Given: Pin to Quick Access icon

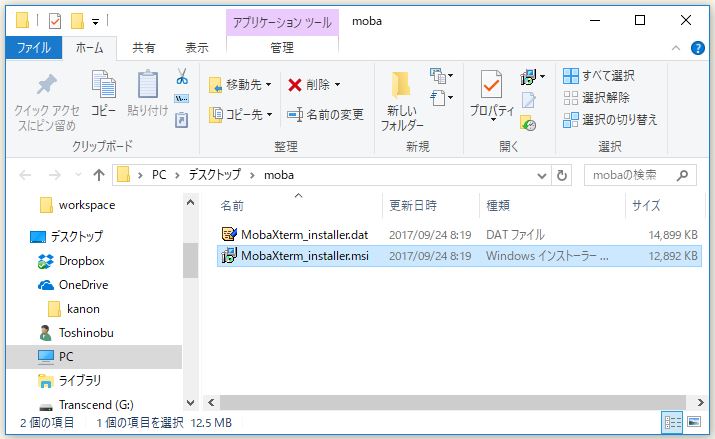Looking at the screenshot, I should click(x=46, y=85).
